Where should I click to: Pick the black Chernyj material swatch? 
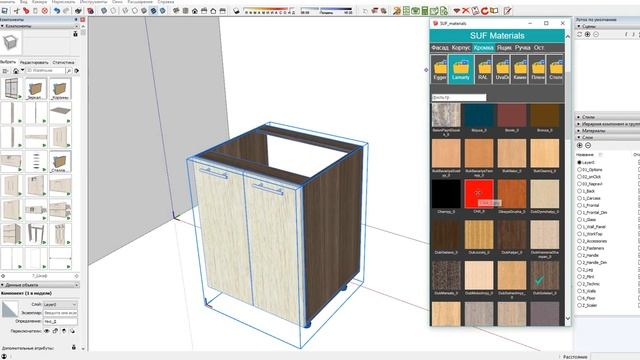[x=446, y=194]
